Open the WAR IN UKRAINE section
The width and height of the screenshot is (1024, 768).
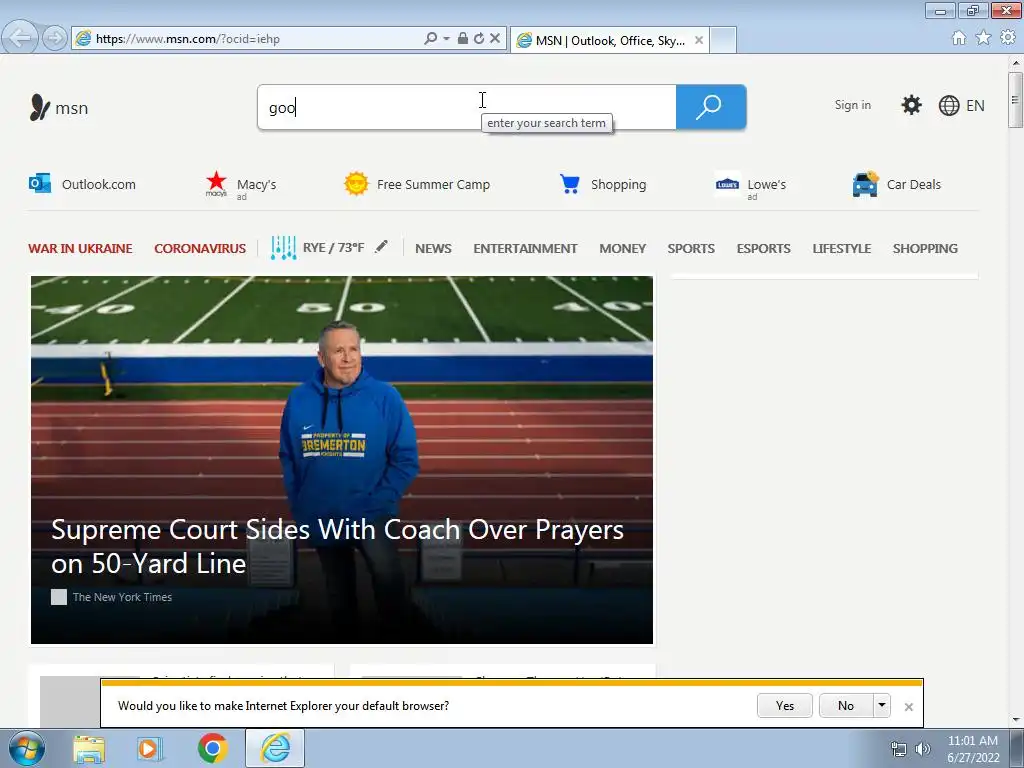coord(80,249)
